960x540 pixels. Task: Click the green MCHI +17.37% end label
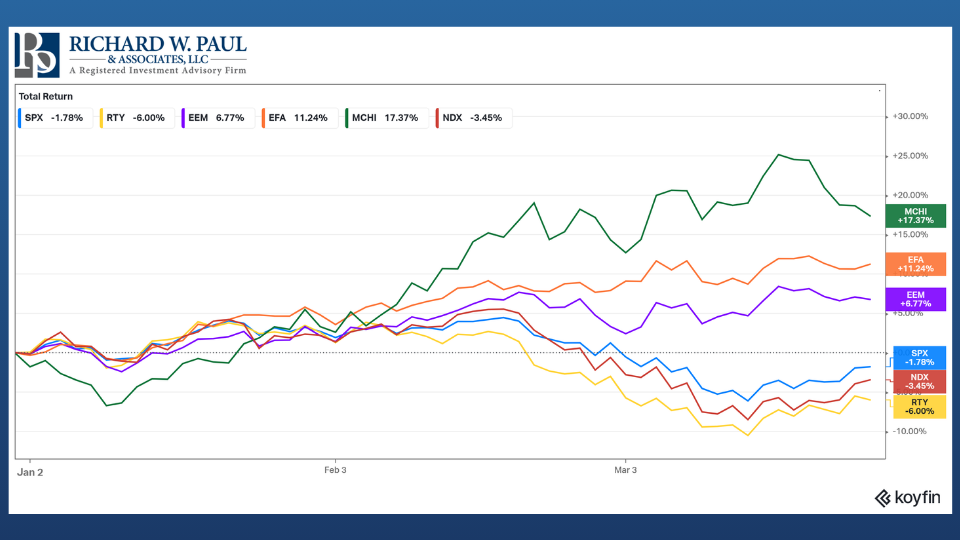click(917, 215)
